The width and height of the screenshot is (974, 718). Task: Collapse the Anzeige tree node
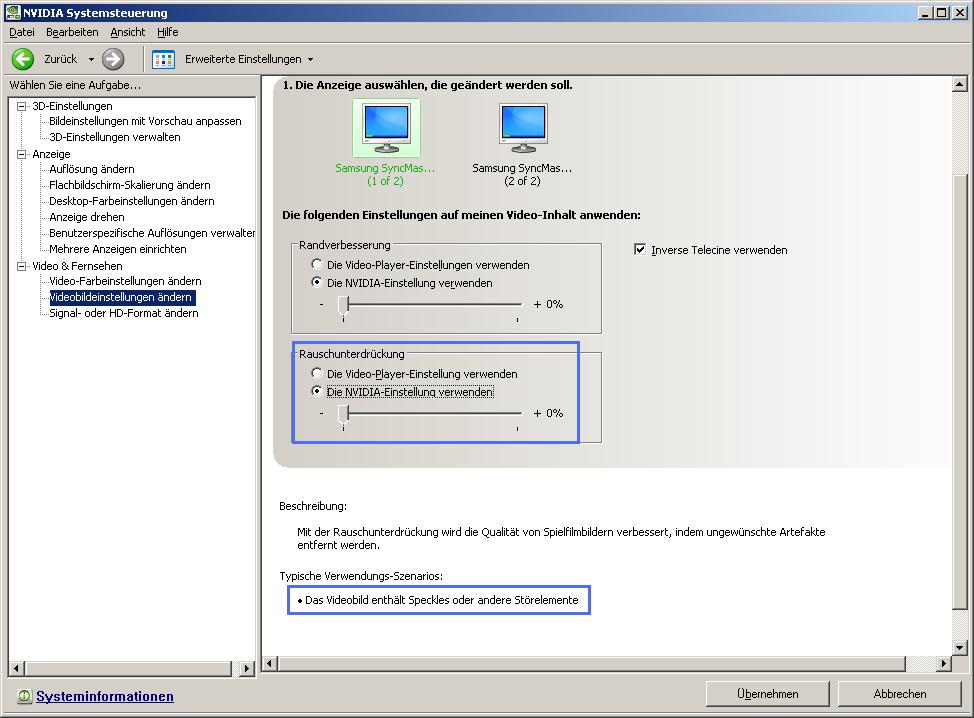click(x=22, y=154)
